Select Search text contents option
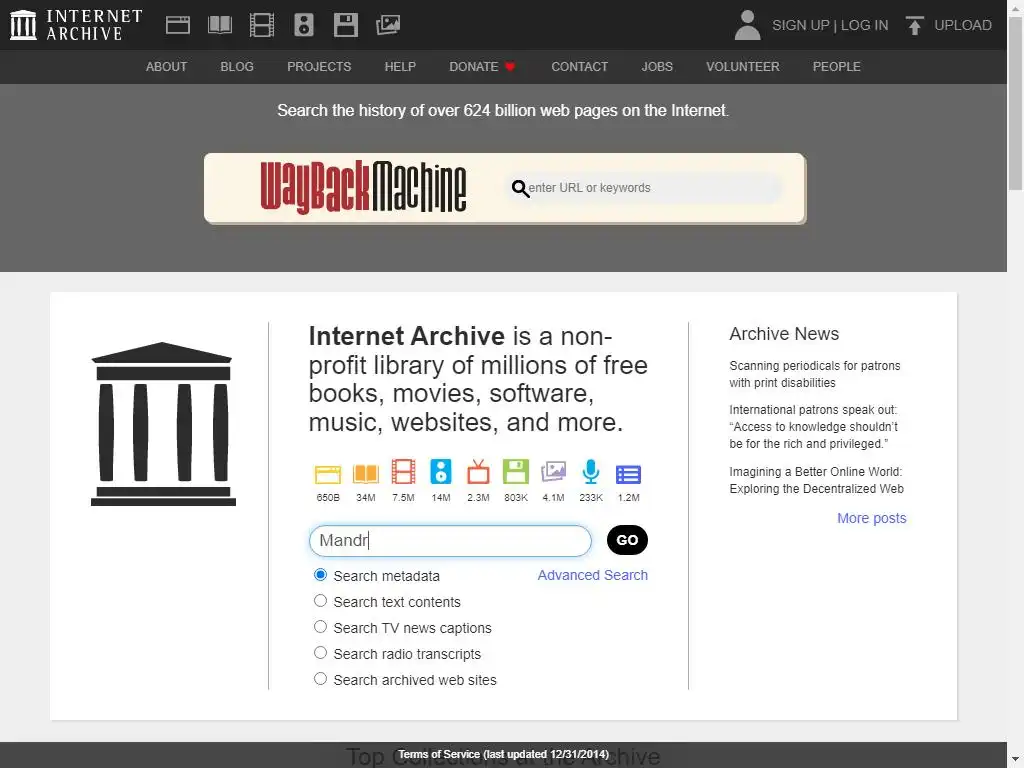The height and width of the screenshot is (768, 1024). point(320,601)
